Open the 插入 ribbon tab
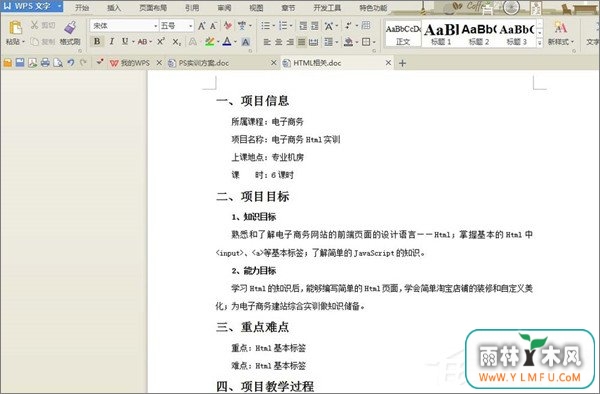This screenshot has height=394, width=600. click(114, 8)
